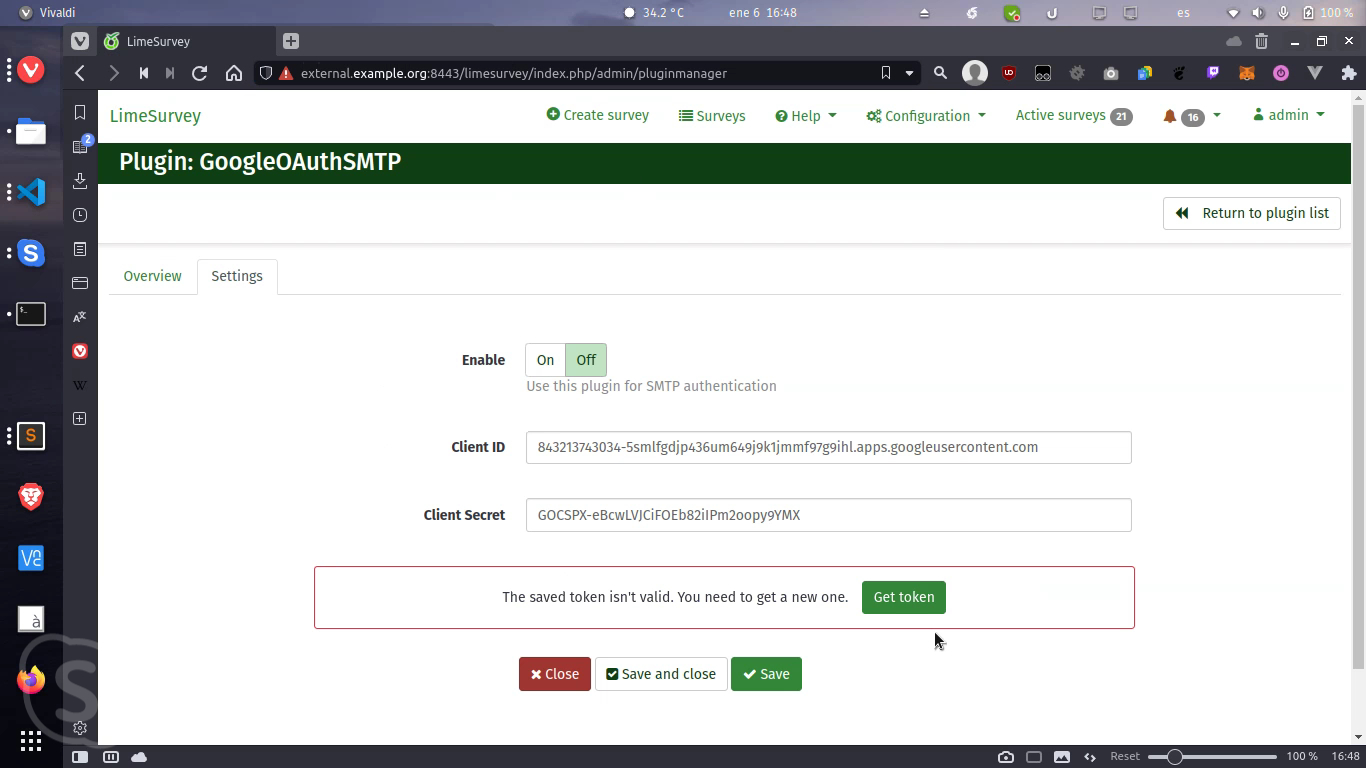Image resolution: width=1366 pixels, height=768 pixels.
Task: Click the Twitch extension icon
Action: pos(1213,73)
